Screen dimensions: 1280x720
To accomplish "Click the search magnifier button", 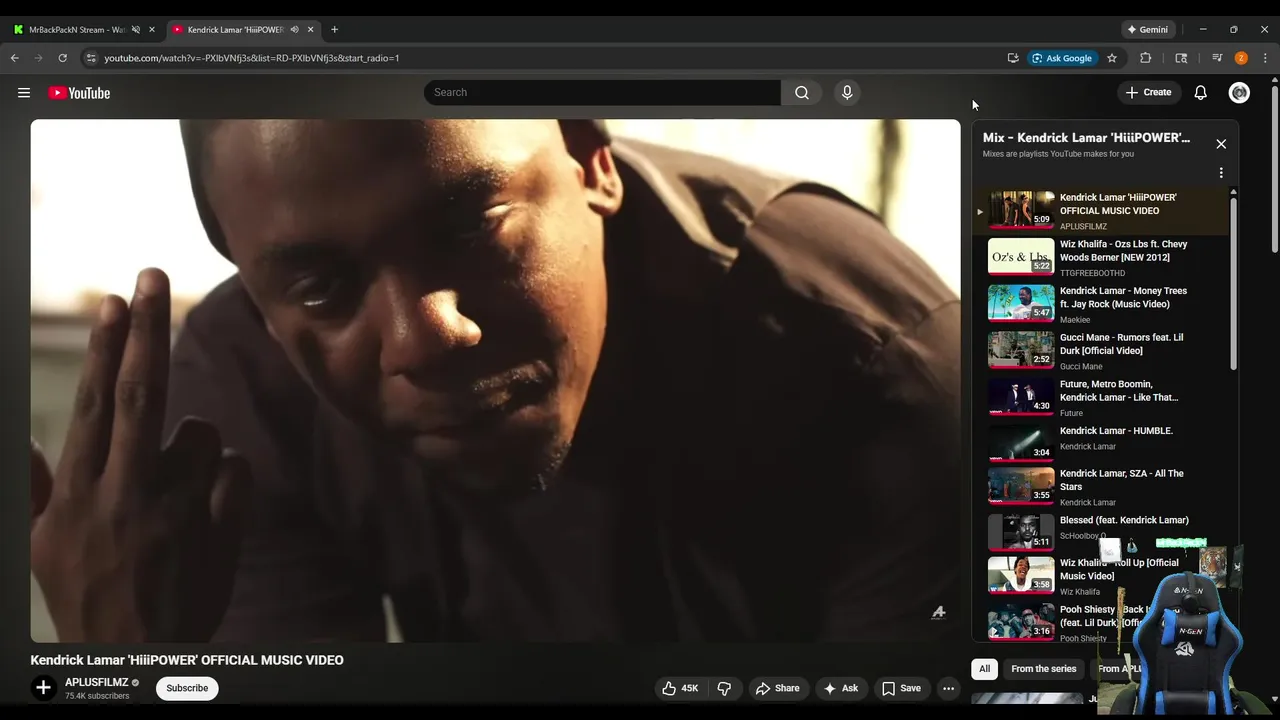I will click(x=802, y=93).
